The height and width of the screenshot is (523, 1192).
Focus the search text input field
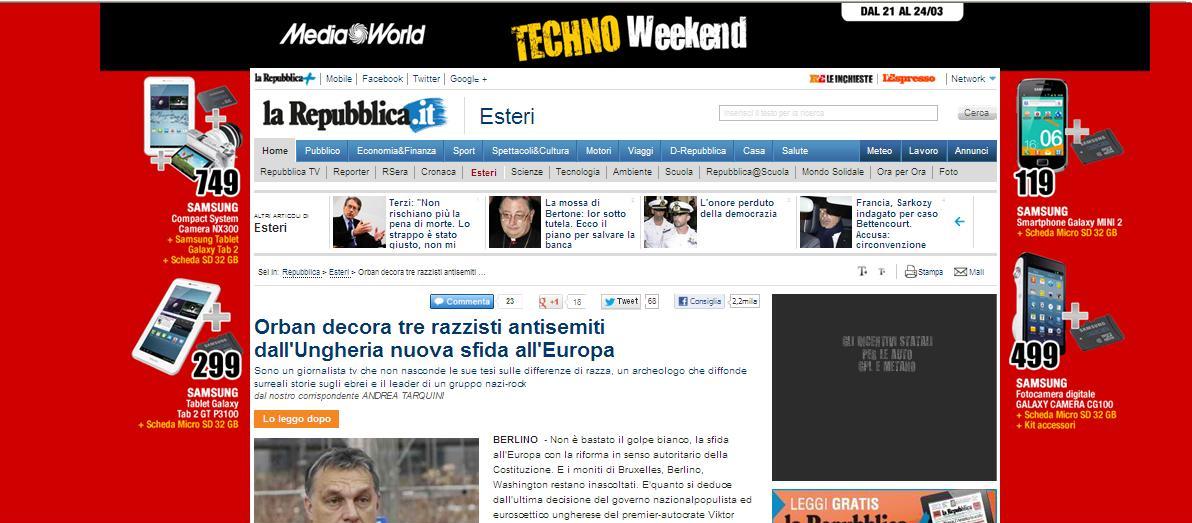click(x=828, y=113)
